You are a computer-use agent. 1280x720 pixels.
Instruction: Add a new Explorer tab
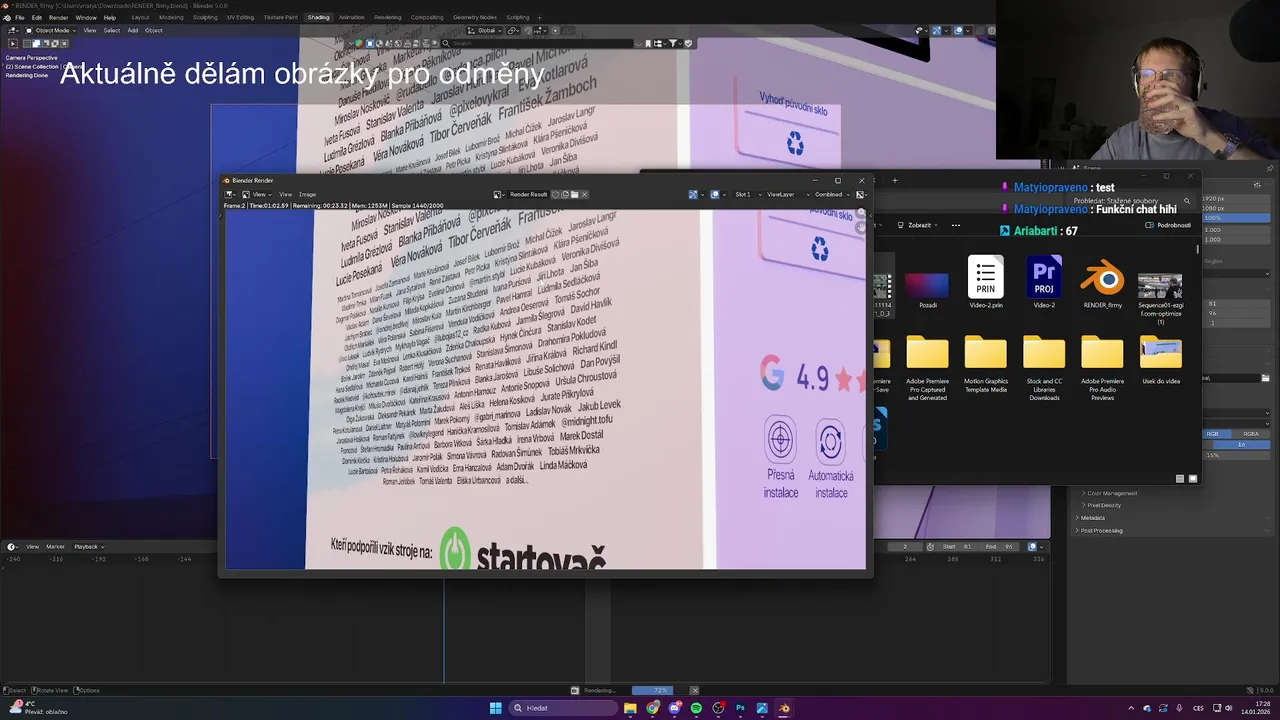coord(895,180)
